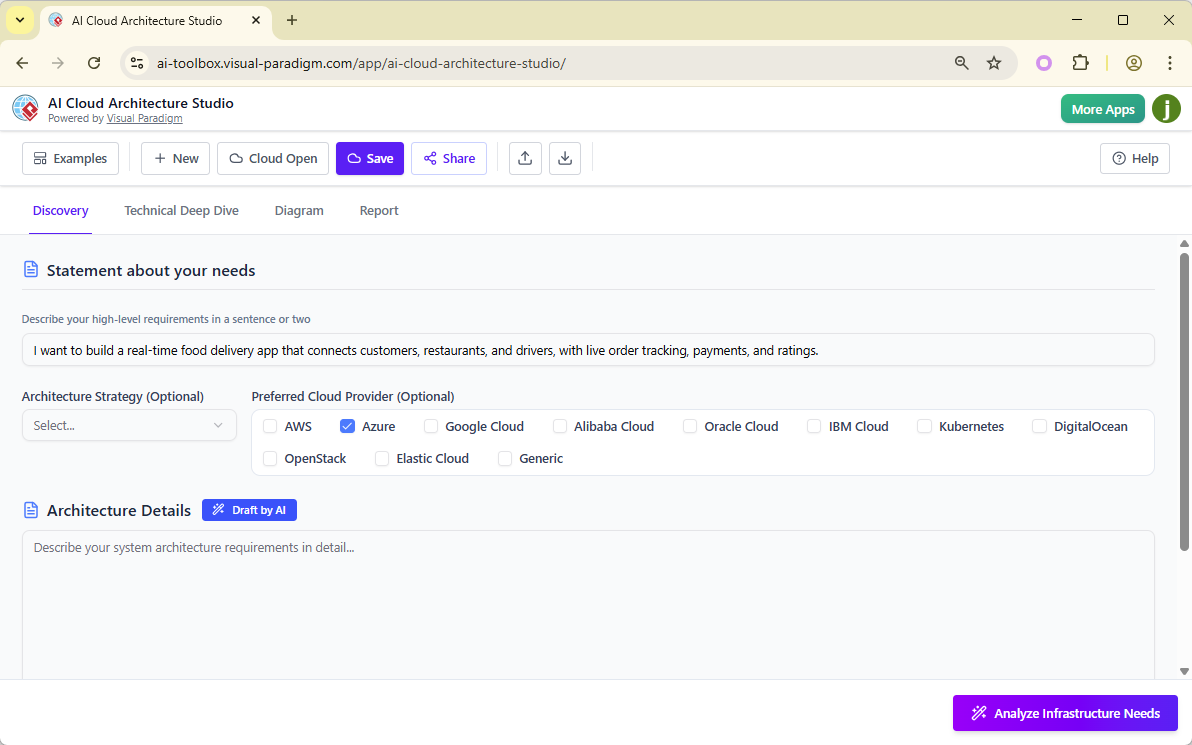Click the download toolbar icon
This screenshot has width=1192, height=745.
click(565, 158)
